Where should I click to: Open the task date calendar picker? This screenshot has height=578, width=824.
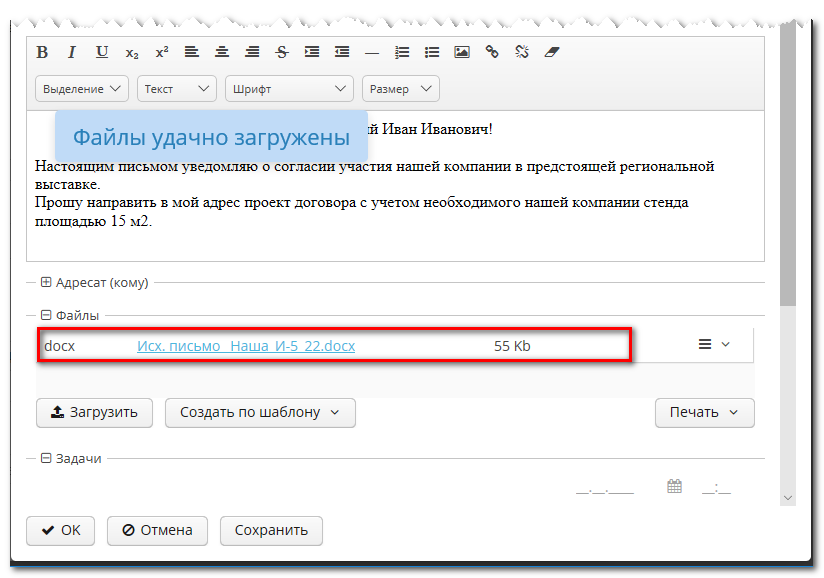pyautogui.click(x=674, y=487)
